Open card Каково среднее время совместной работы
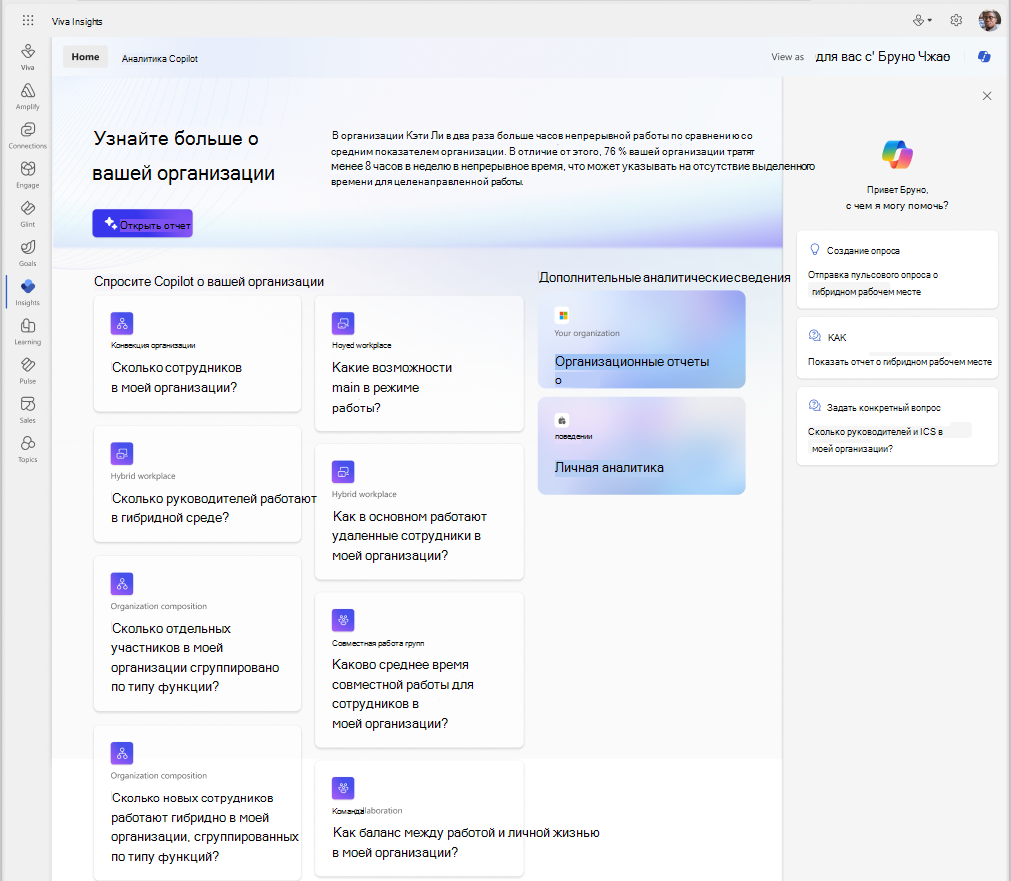Image resolution: width=1011 pixels, height=881 pixels. [419, 669]
